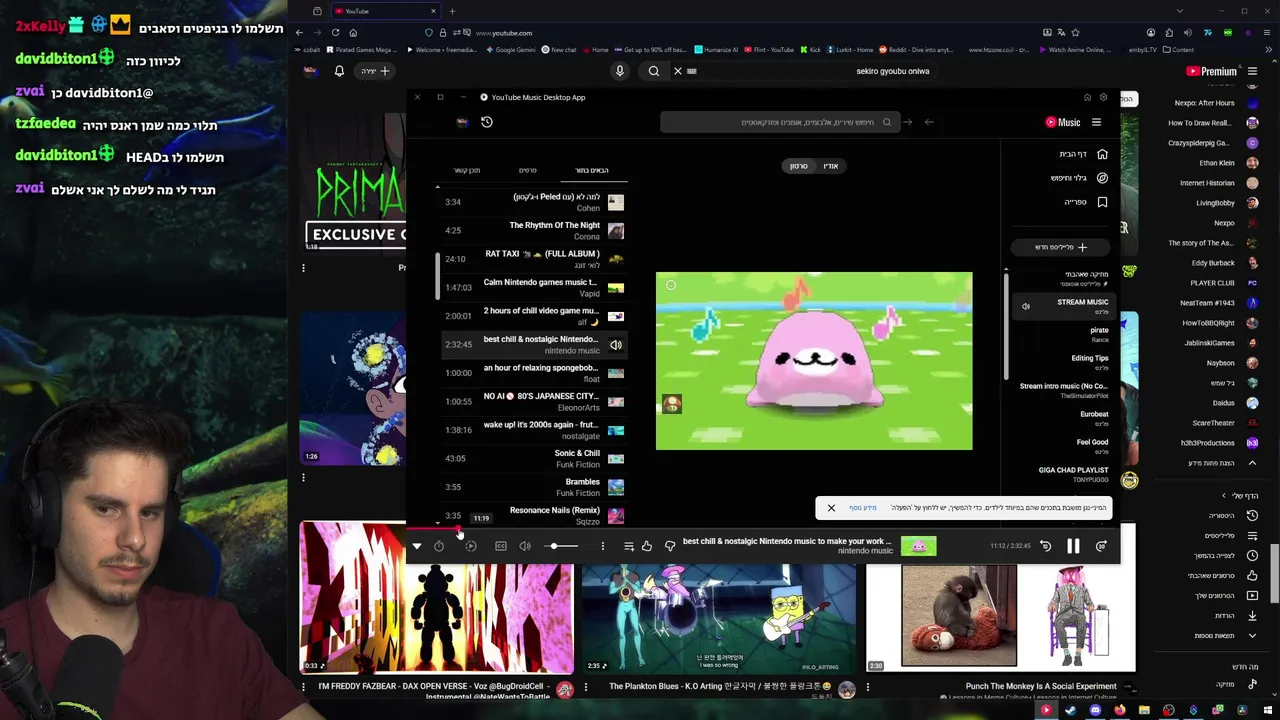Open more options three-dot menu in player bar
The width and height of the screenshot is (1280, 720).
tap(602, 546)
